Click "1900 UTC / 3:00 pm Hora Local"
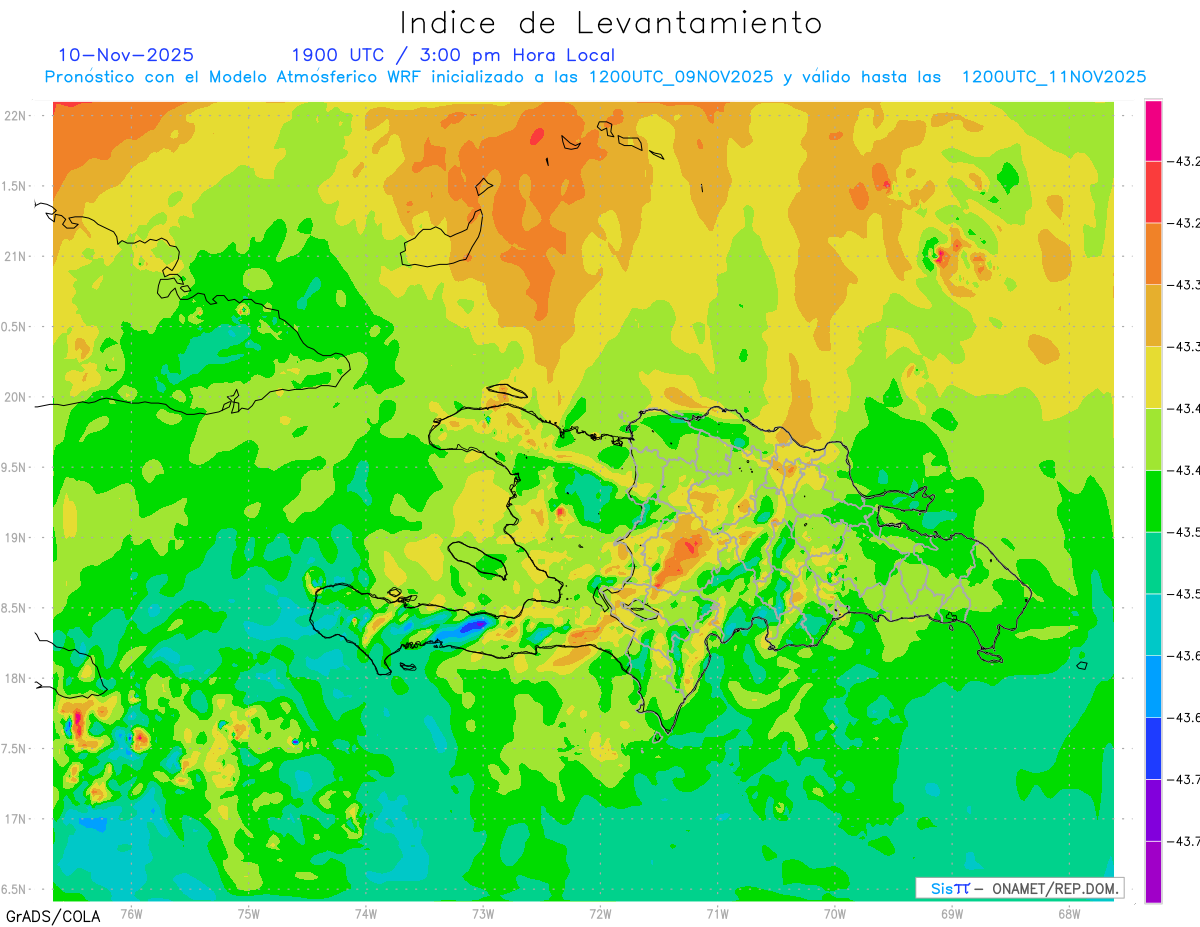The image size is (1200, 927). point(453,55)
